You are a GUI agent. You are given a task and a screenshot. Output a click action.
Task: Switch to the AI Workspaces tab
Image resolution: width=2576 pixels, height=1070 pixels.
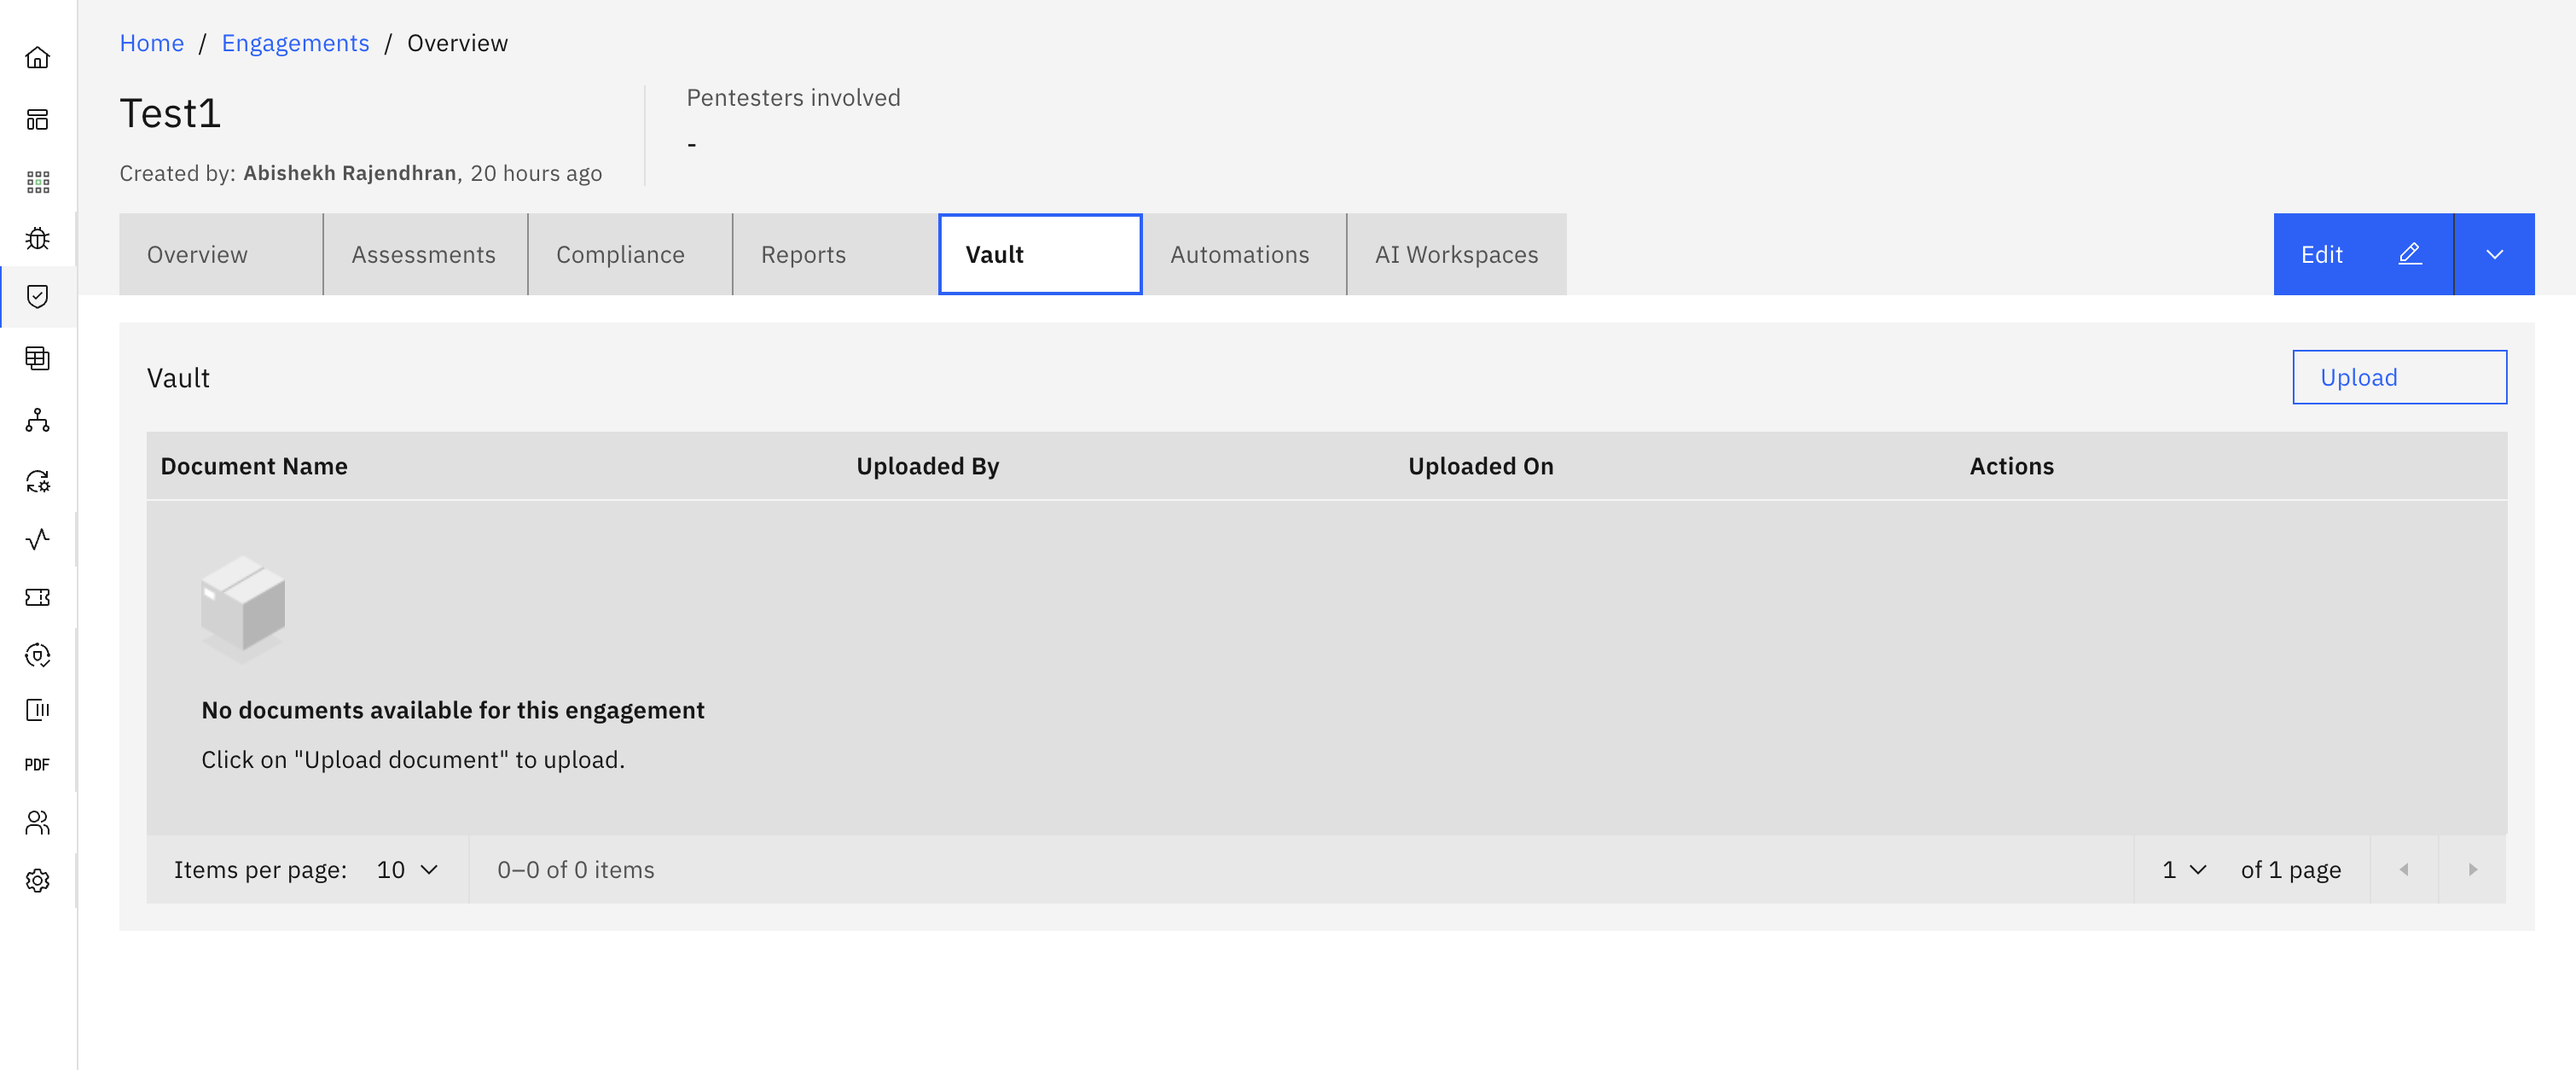1456,255
